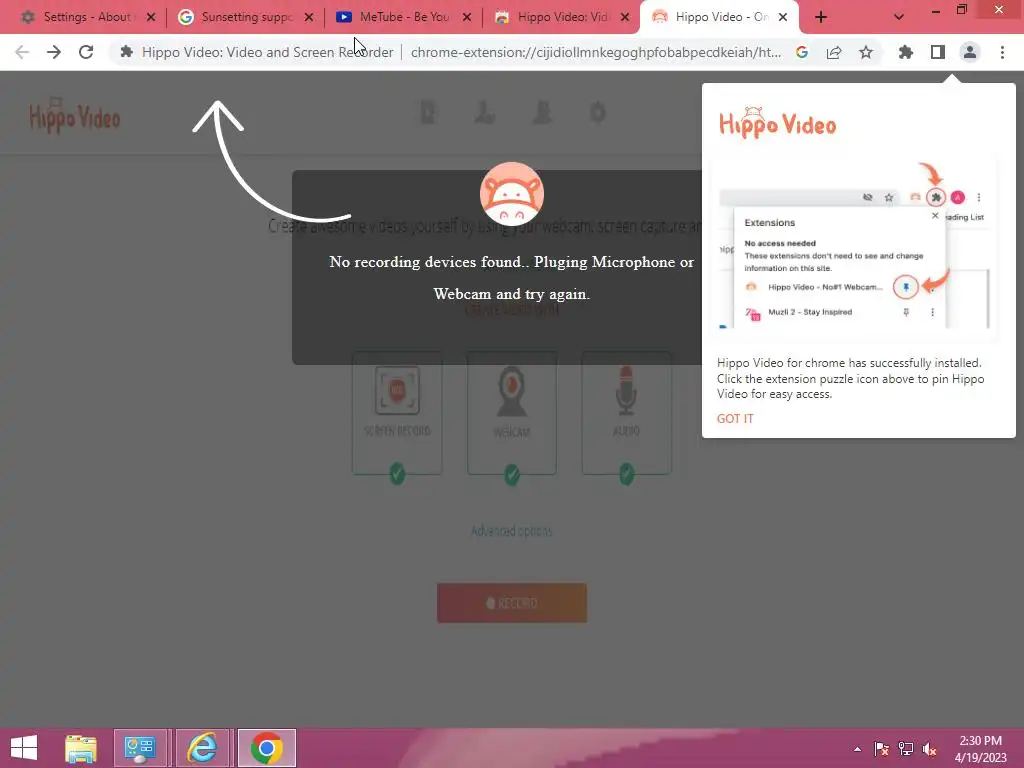Click the extensions pinning tutorial image

(857, 246)
